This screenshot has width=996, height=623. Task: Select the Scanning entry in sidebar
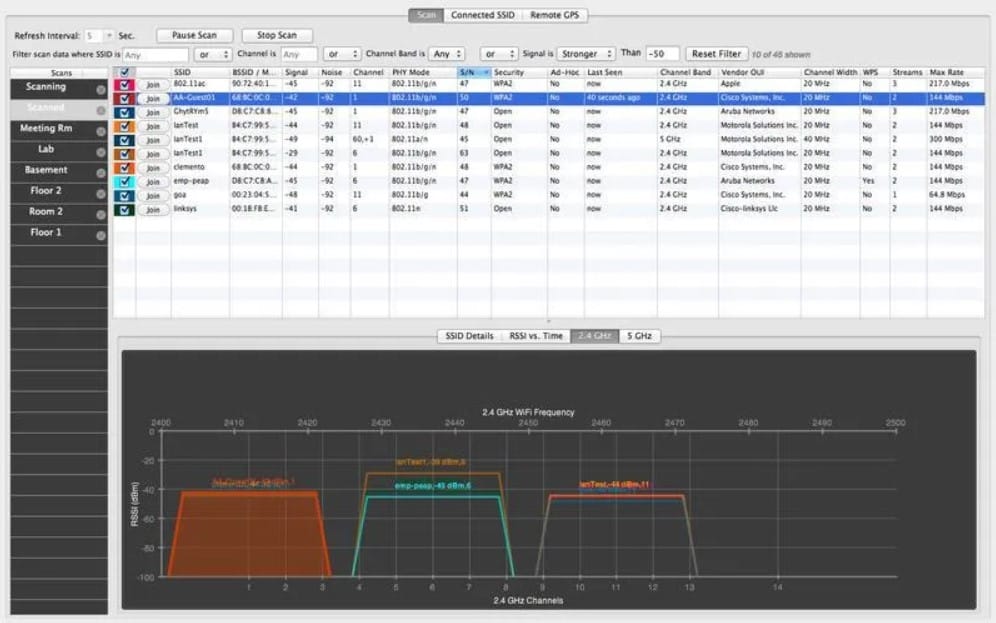[x=59, y=88]
